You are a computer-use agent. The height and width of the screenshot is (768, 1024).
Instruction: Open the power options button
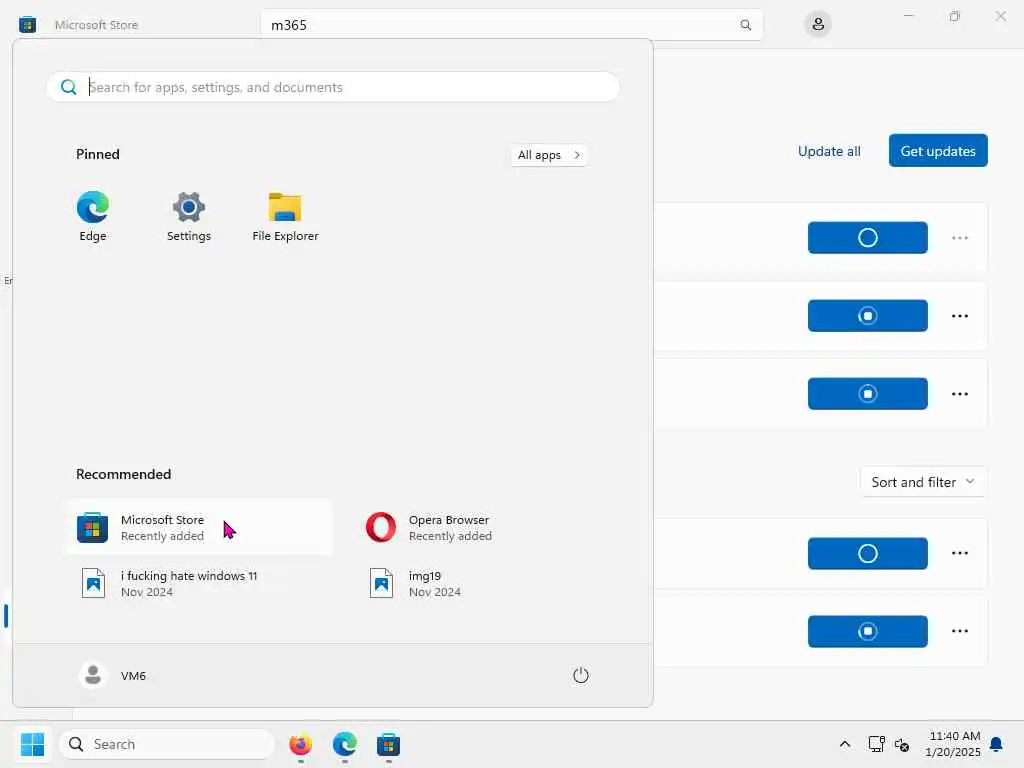tap(581, 675)
